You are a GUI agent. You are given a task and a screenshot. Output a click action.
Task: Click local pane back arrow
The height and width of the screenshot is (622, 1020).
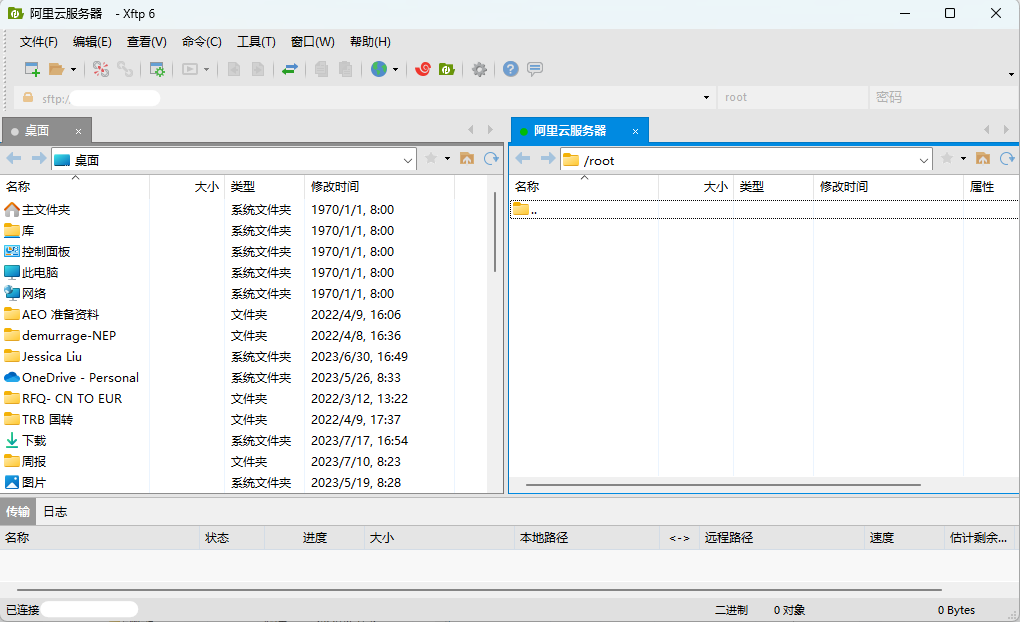pos(14,159)
